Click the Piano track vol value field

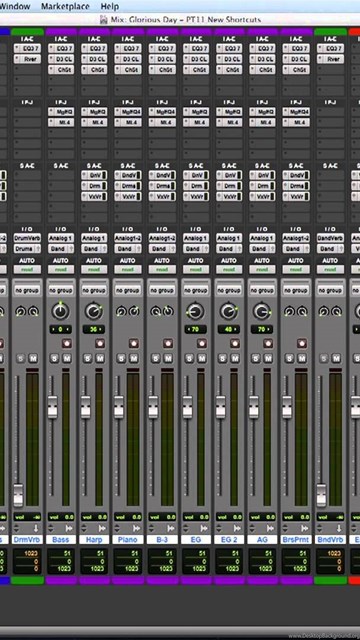click(x=128, y=517)
